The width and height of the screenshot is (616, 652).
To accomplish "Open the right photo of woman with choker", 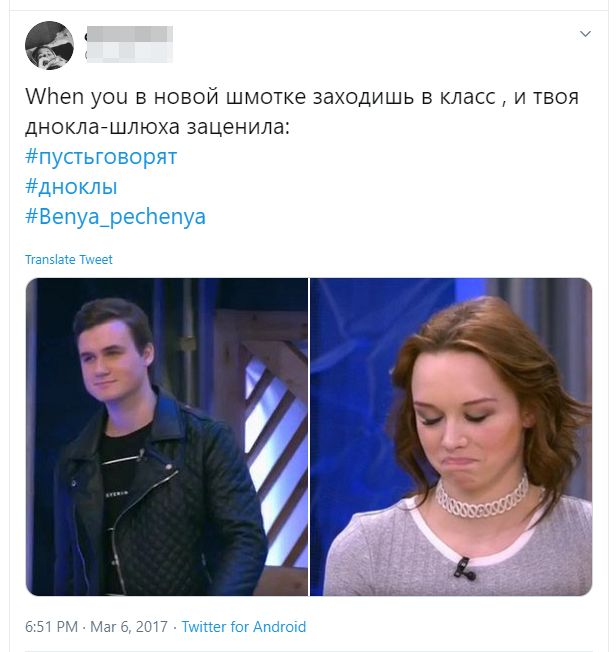I will (451, 437).
